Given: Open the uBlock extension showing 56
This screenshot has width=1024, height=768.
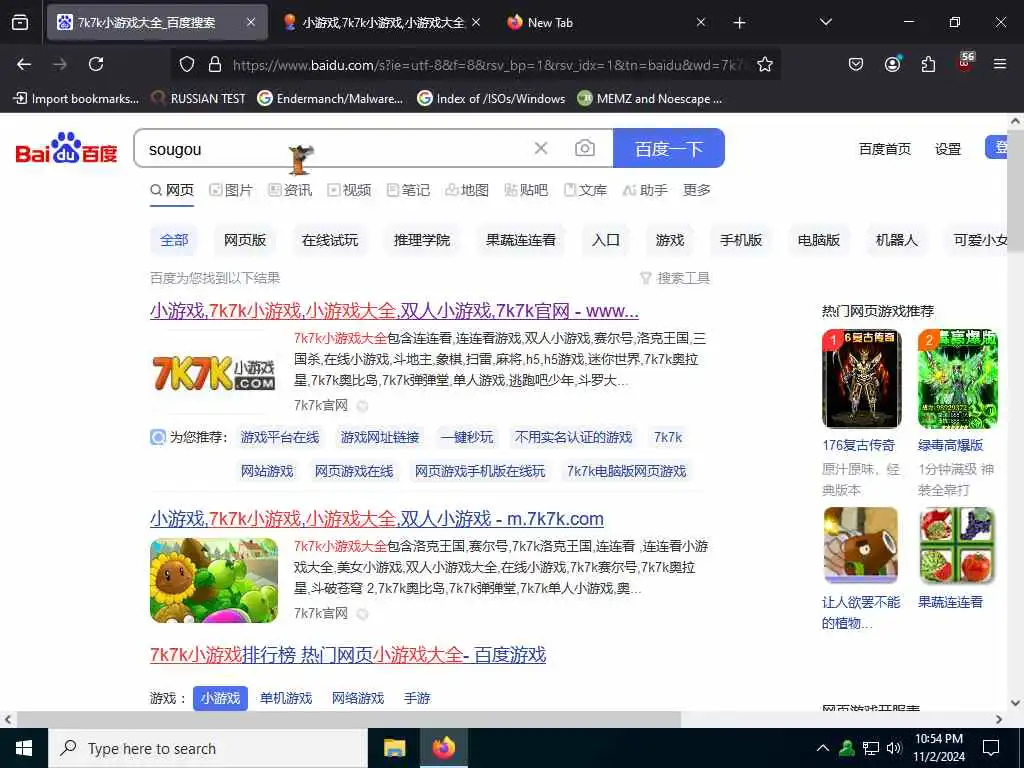Looking at the screenshot, I should [965, 63].
